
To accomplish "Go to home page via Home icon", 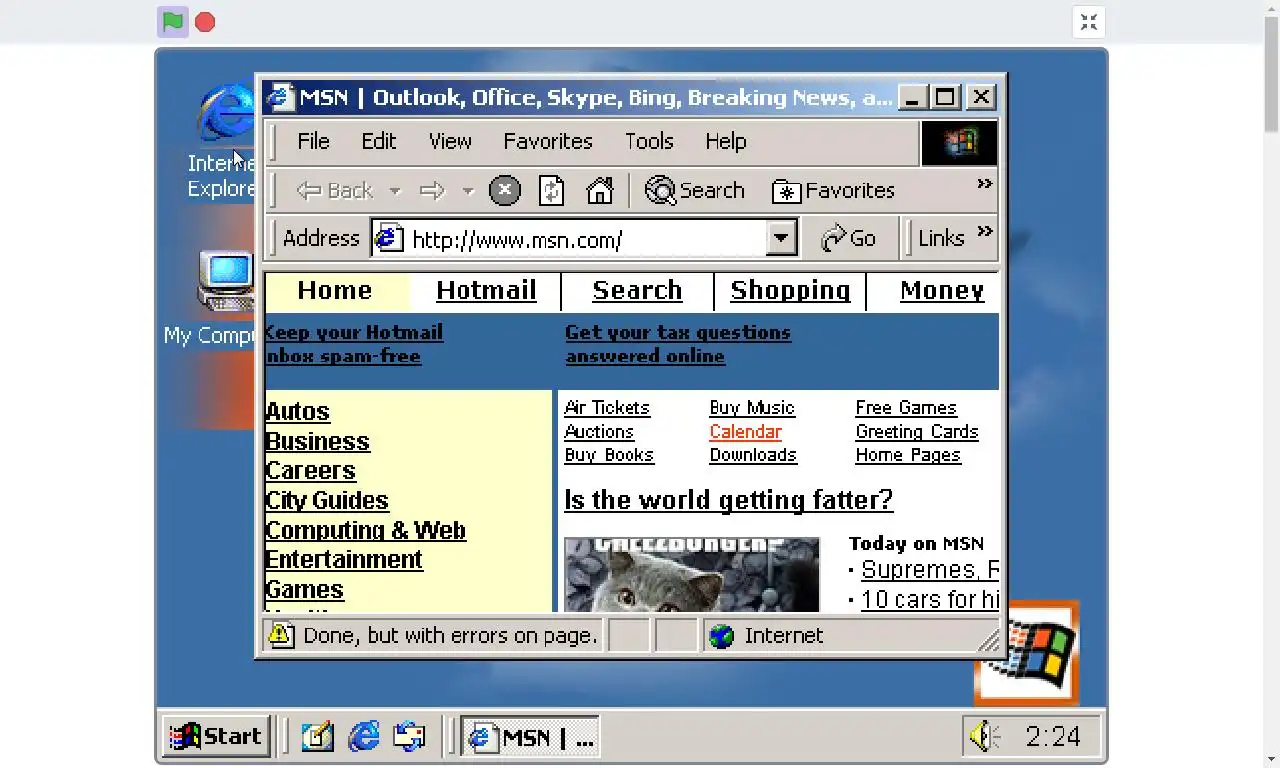I will click(x=600, y=190).
